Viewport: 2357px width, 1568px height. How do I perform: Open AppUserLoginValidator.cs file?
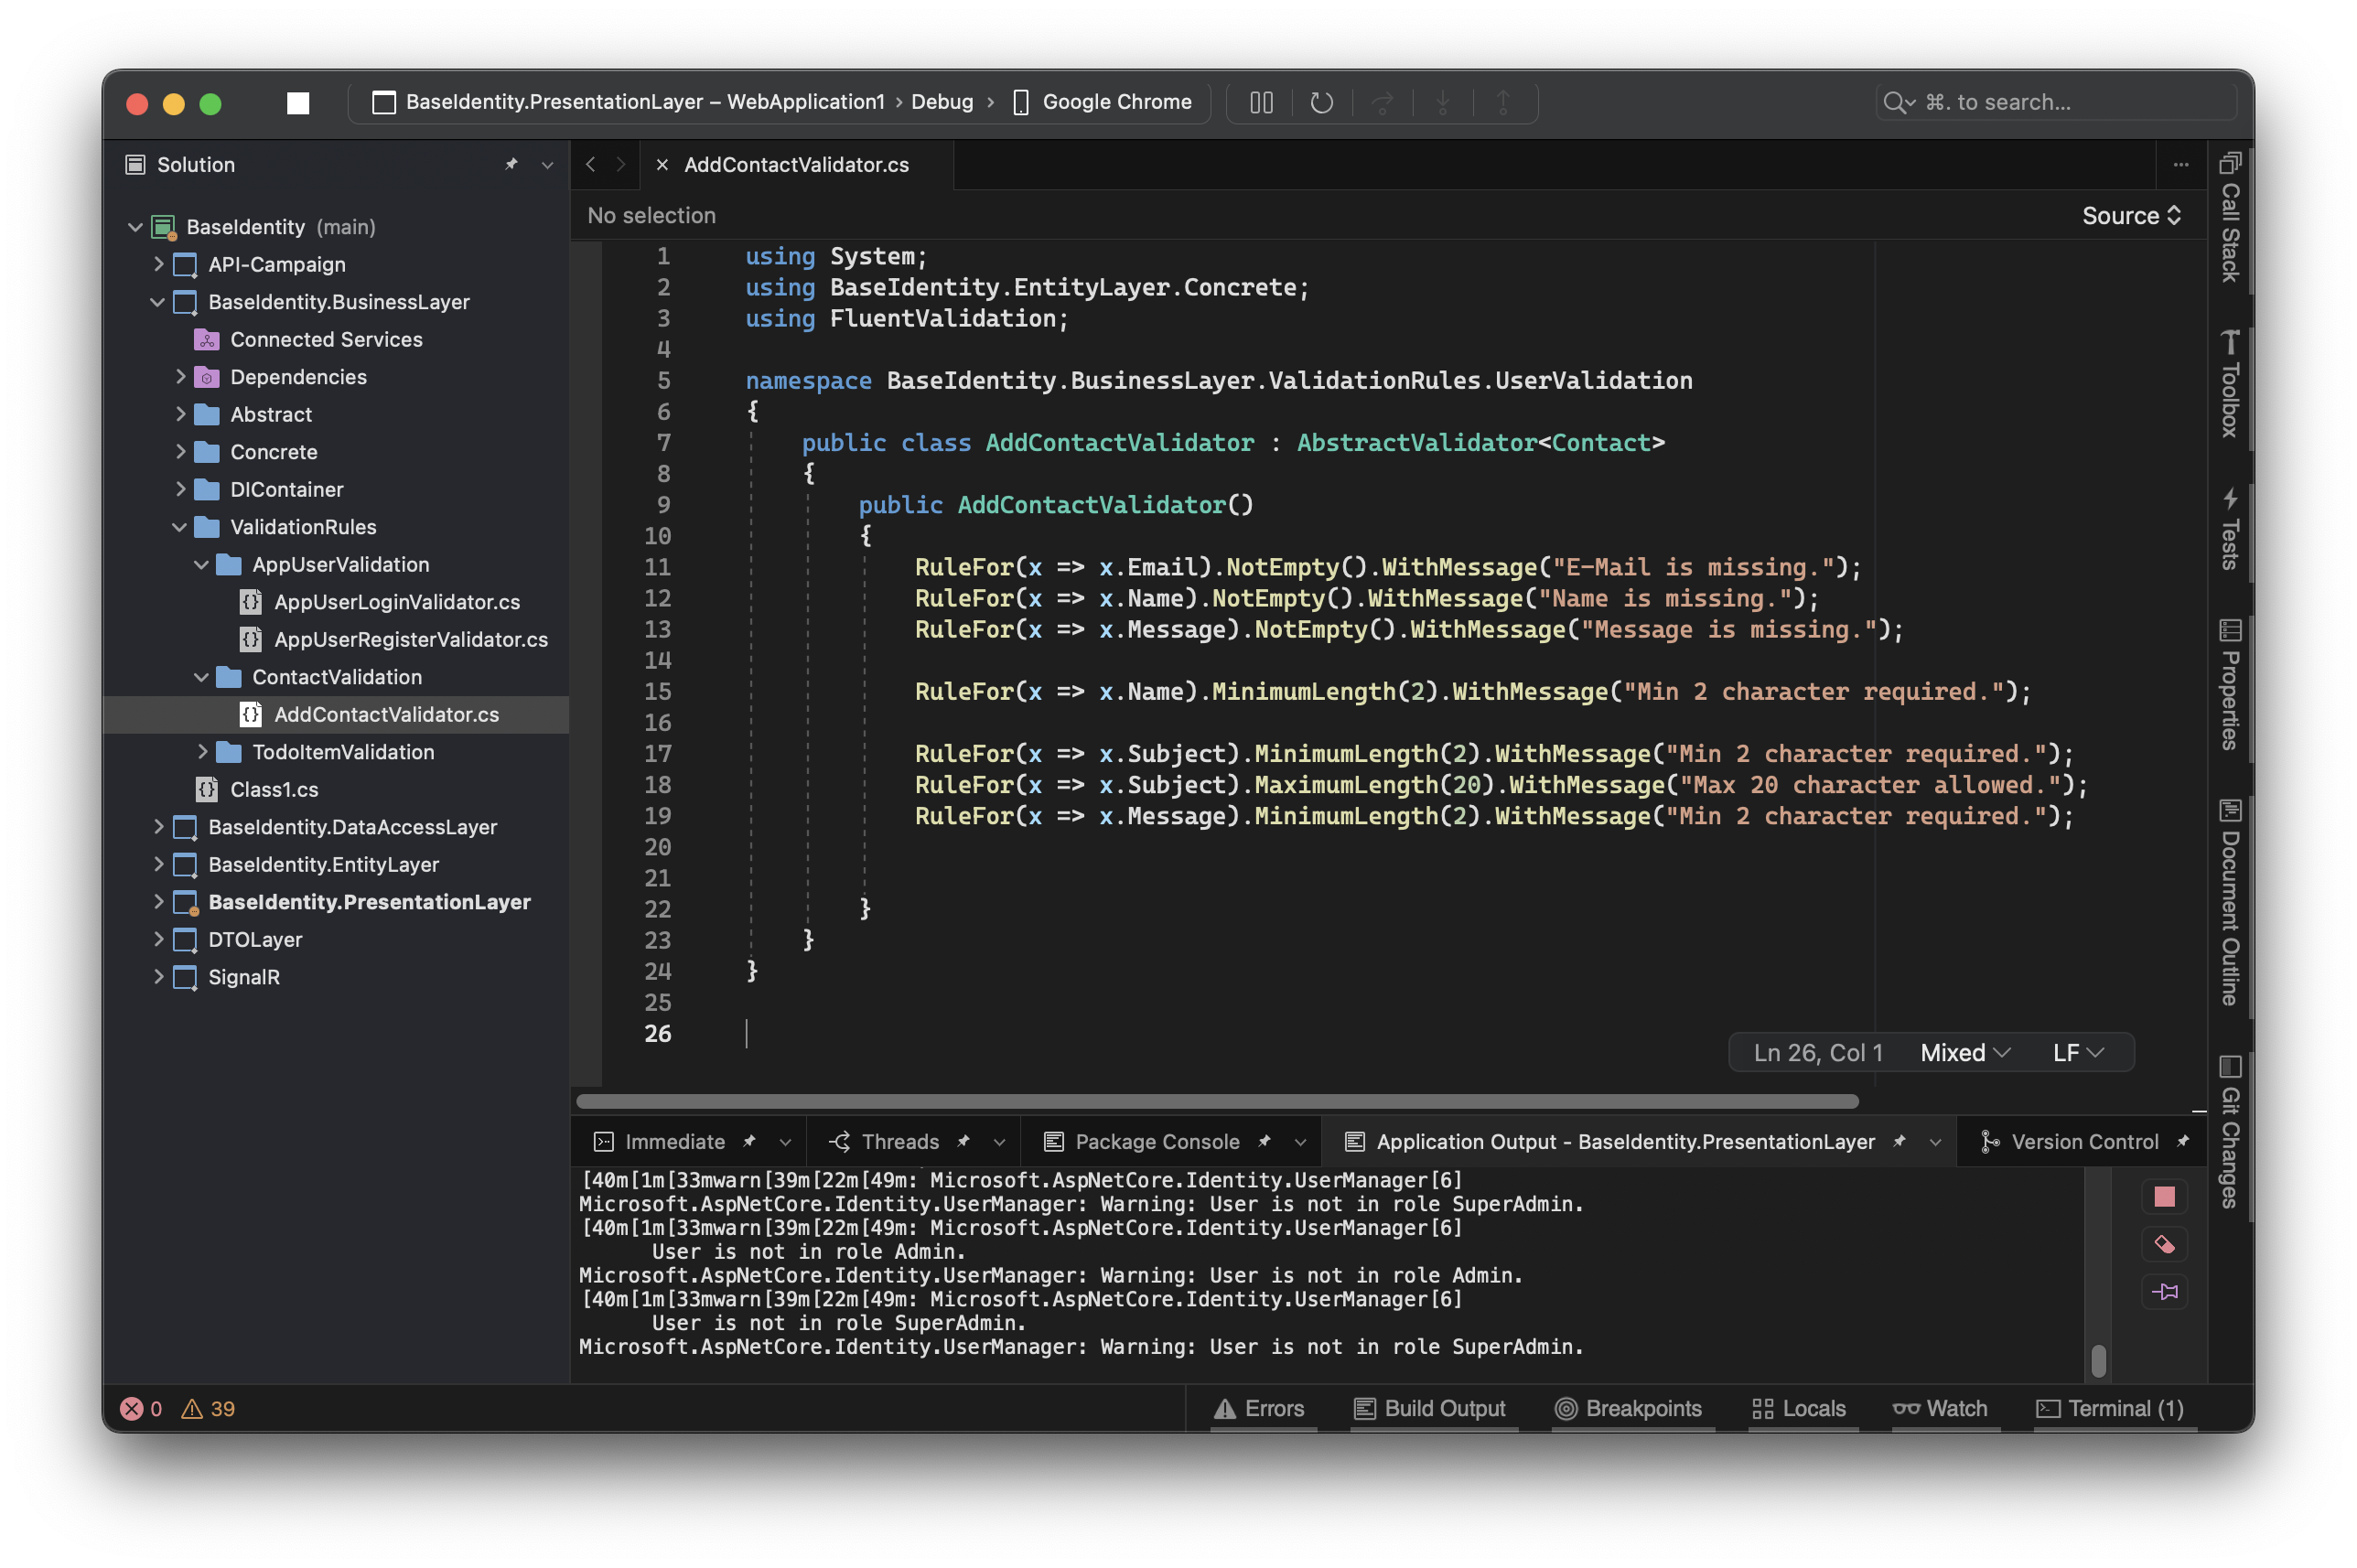click(x=396, y=602)
